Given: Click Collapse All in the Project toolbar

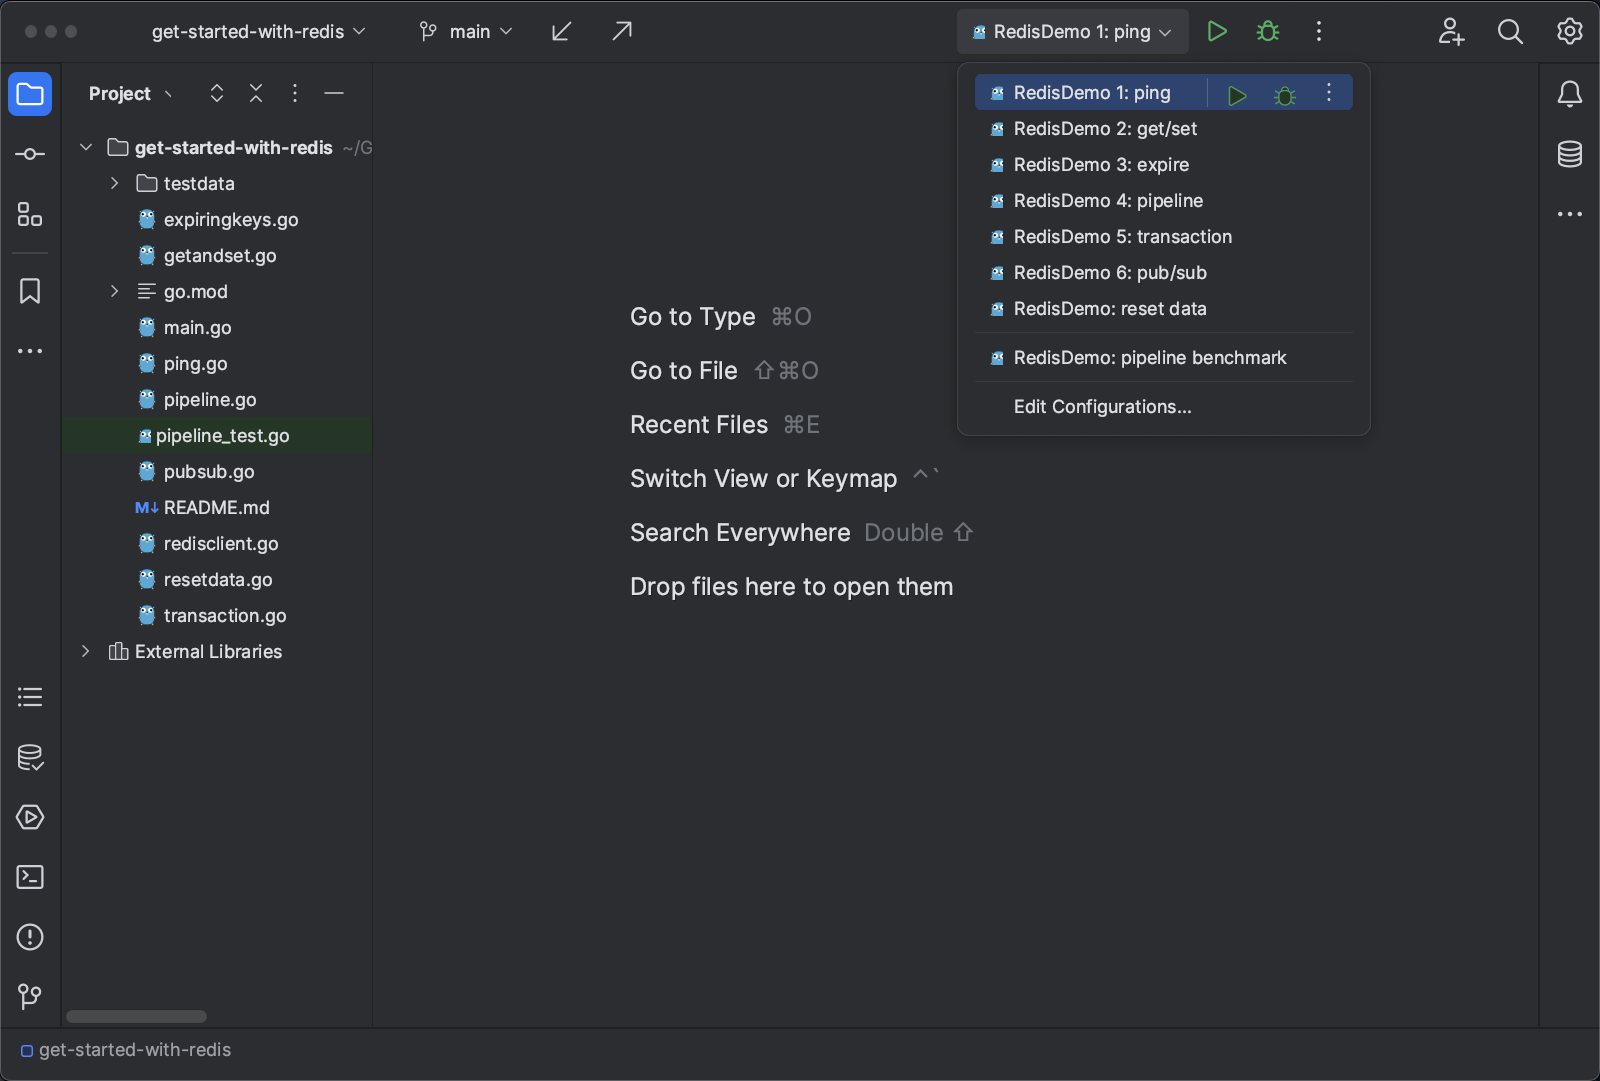Looking at the screenshot, I should 256,93.
